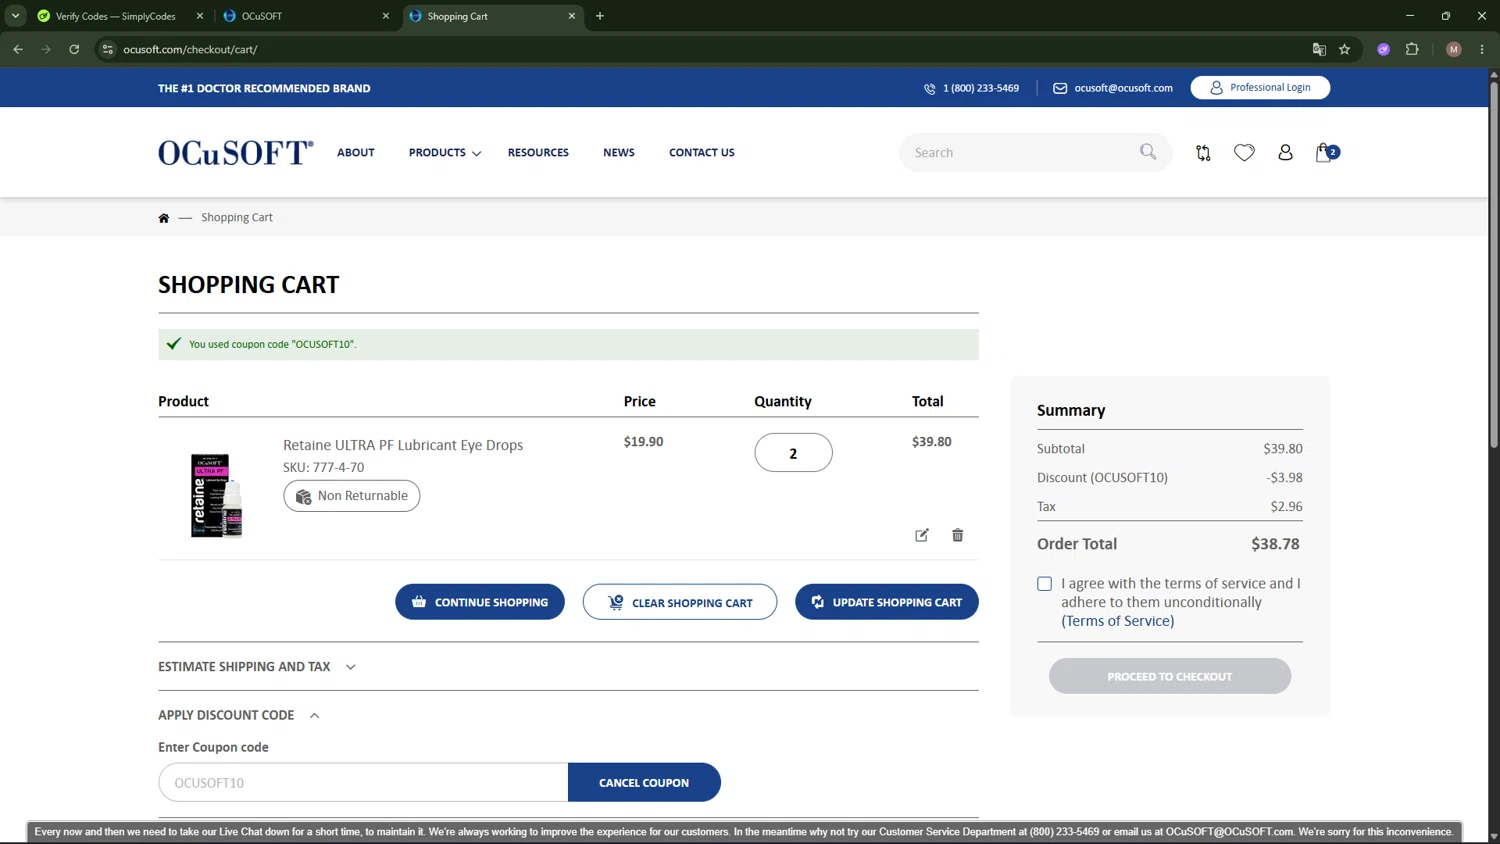The height and width of the screenshot is (844, 1500).
Task: Click the Cancel Coupon button
Action: pos(644,783)
